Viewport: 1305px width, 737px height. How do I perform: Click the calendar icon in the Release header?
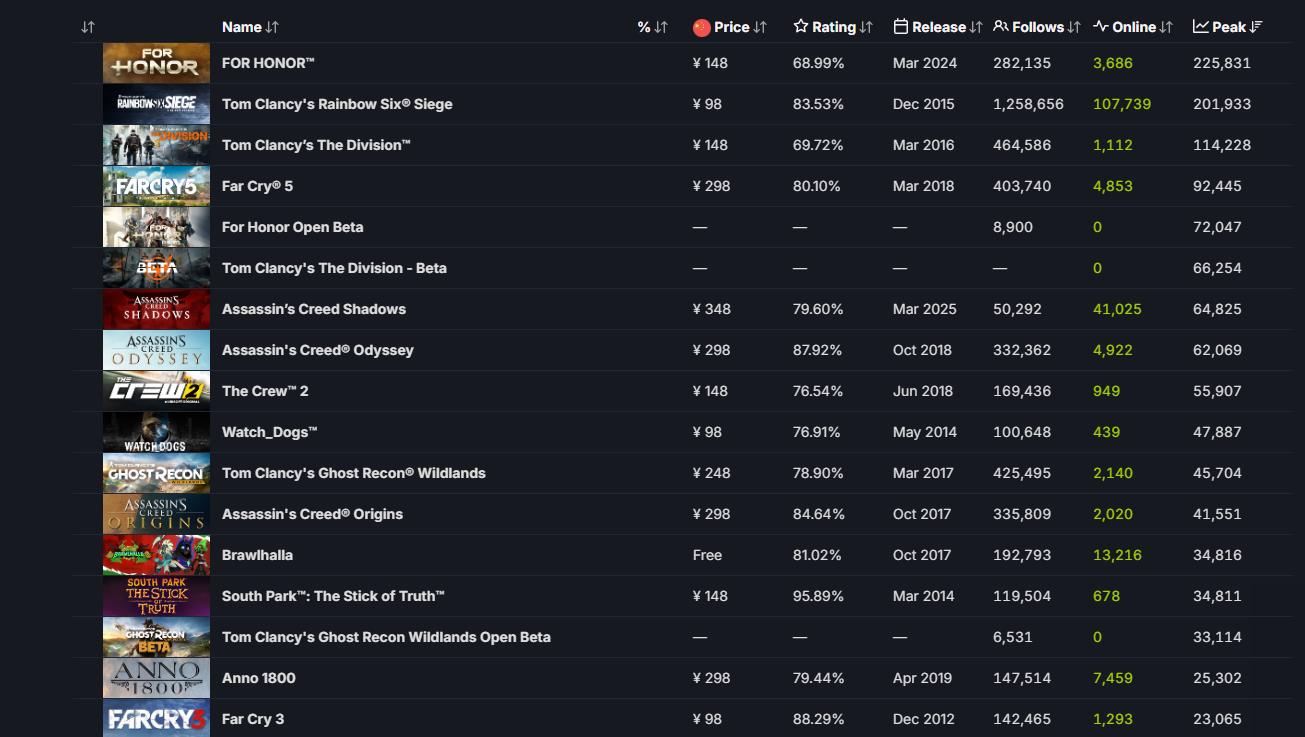coord(901,27)
